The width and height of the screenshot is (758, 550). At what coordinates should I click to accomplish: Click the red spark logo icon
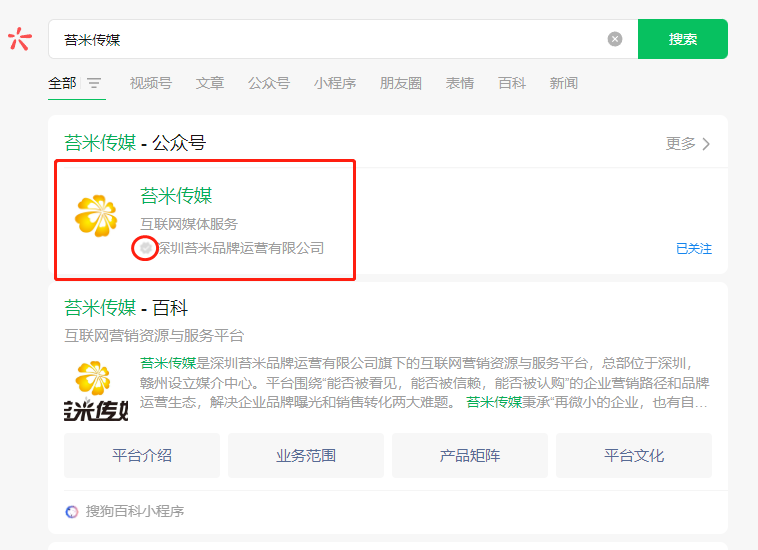20,39
